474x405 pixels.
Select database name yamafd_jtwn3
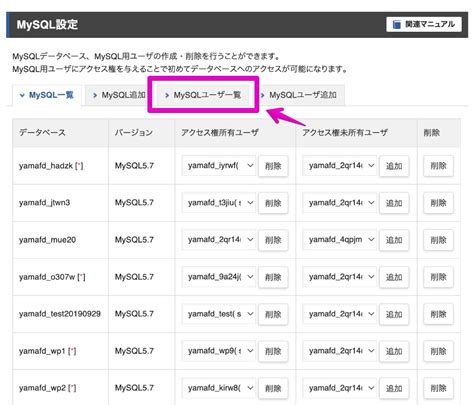pos(44,203)
